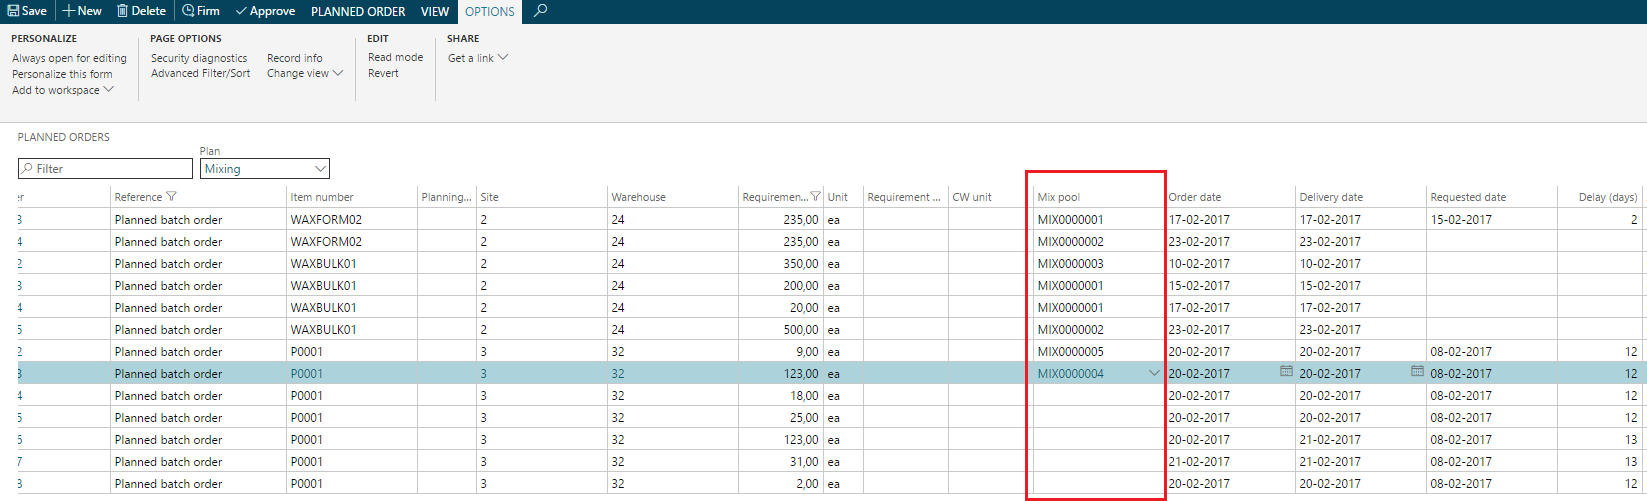Image resolution: width=1647 pixels, height=501 pixels.
Task: Open the Delivery date calendar picker icon
Action: [1417, 372]
